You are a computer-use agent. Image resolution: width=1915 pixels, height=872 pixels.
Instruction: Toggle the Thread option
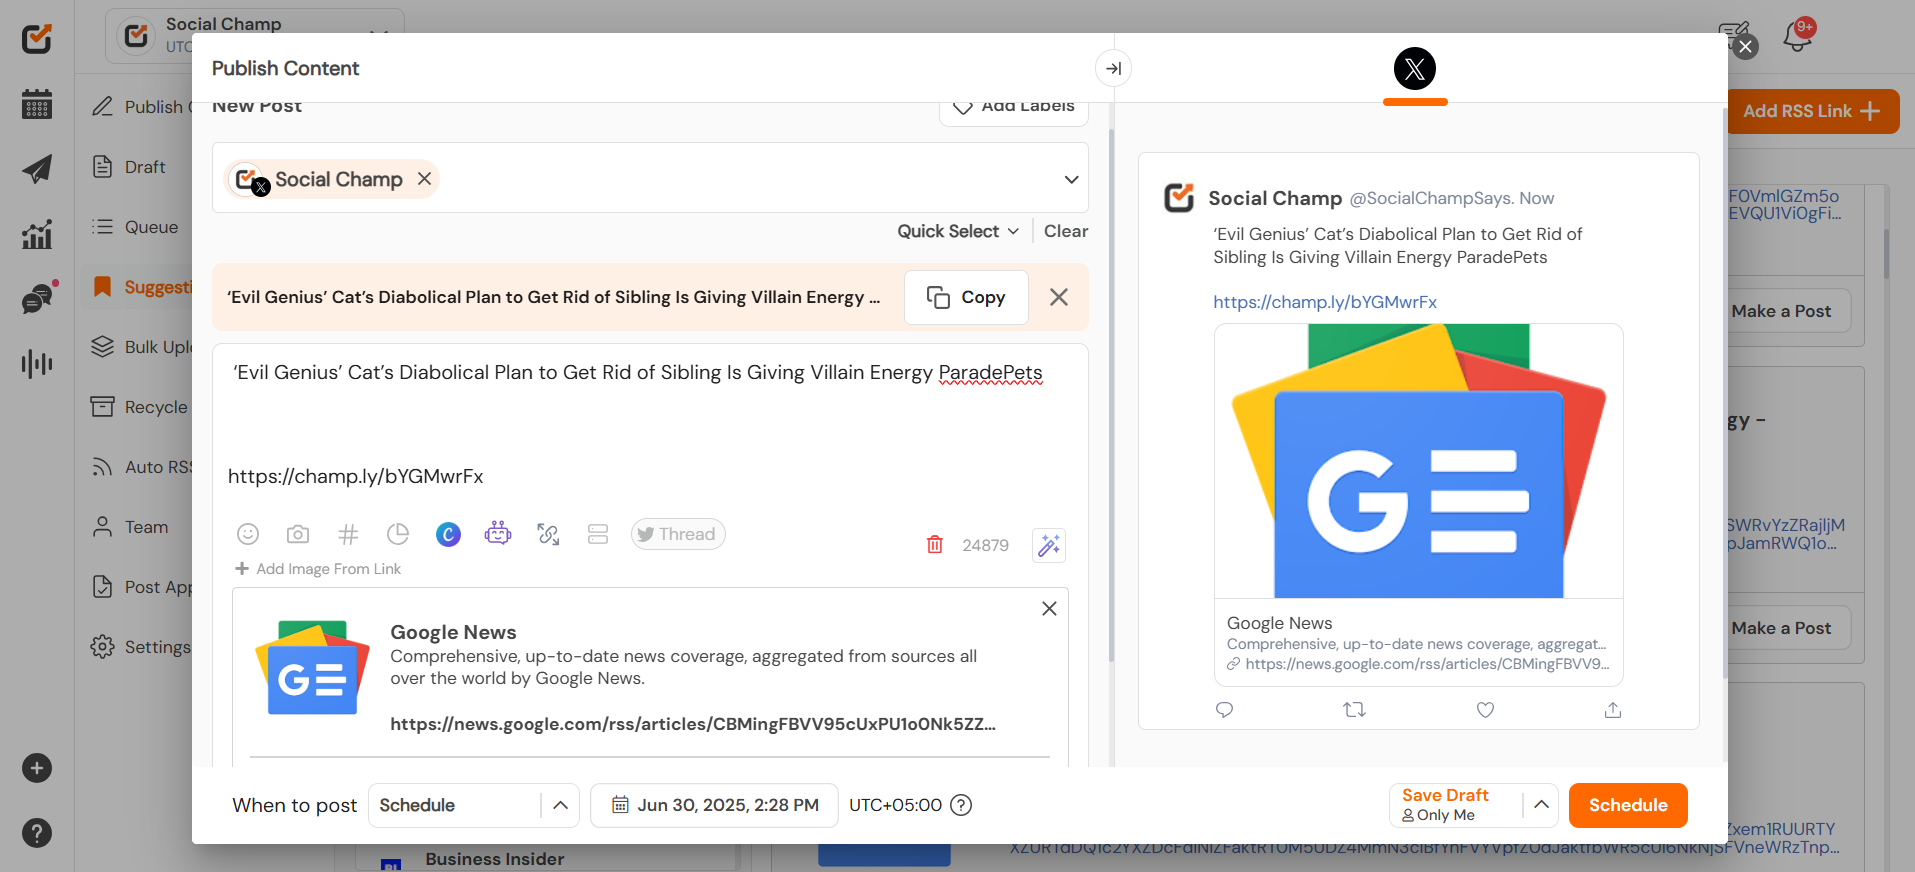coord(678,534)
